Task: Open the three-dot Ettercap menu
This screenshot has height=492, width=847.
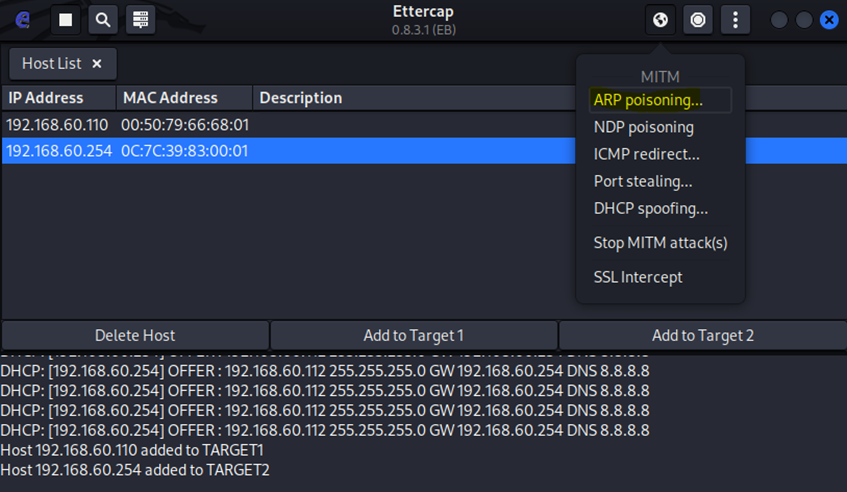Action: 735,20
